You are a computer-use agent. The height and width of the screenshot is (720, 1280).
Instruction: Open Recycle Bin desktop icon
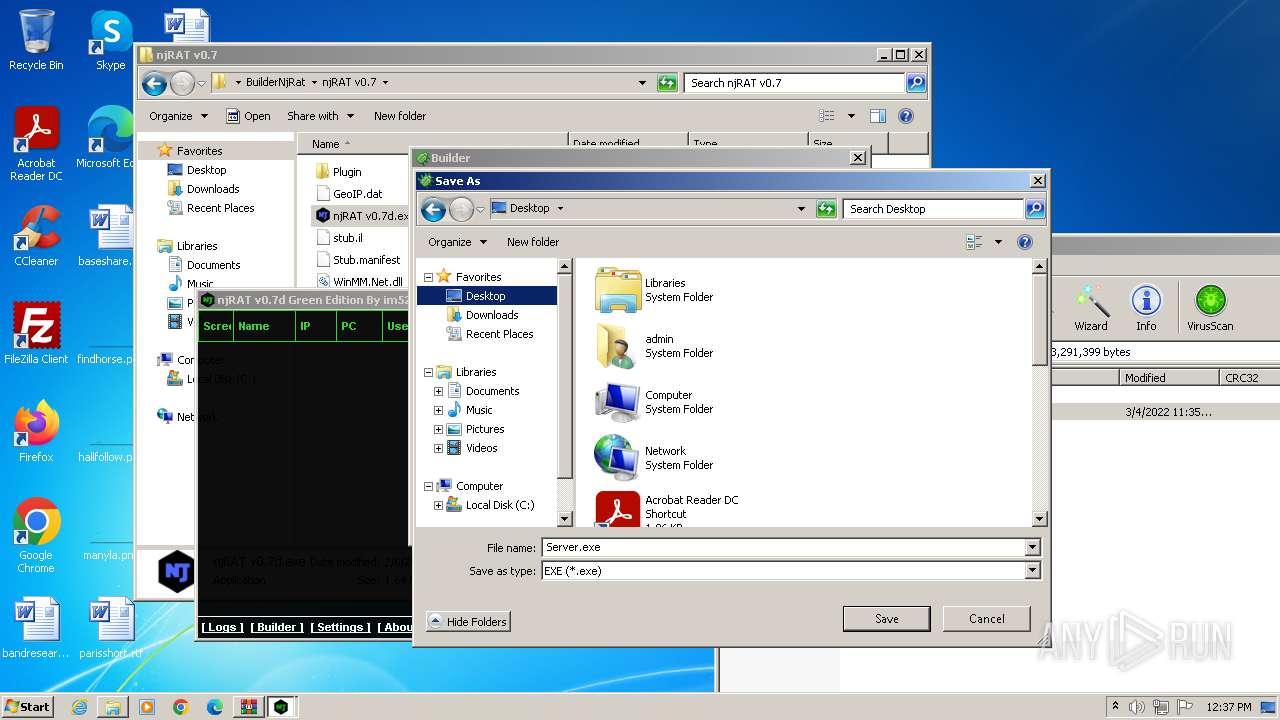(x=36, y=40)
